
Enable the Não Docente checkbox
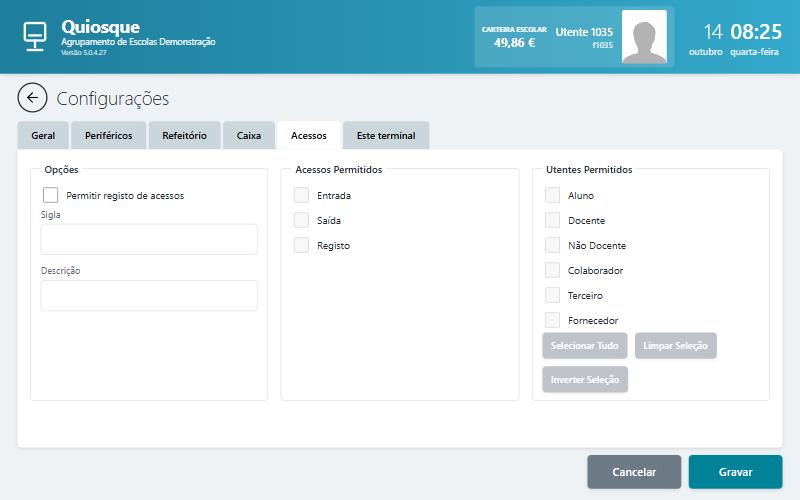point(552,245)
